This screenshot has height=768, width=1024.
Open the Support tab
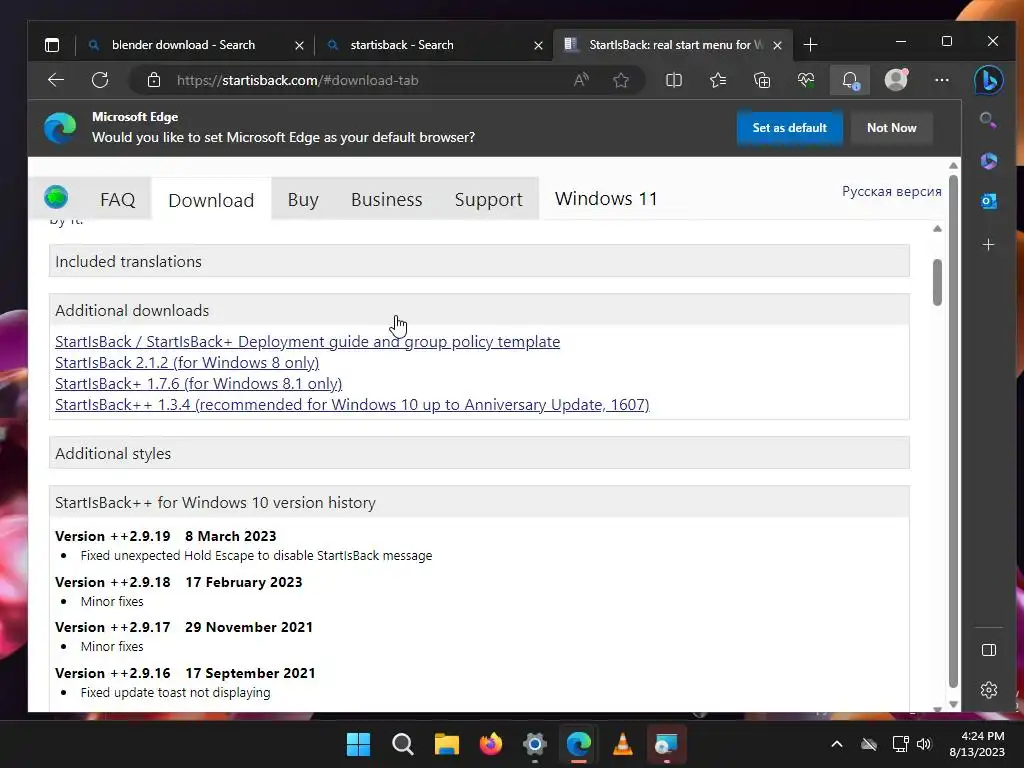pyautogui.click(x=488, y=199)
